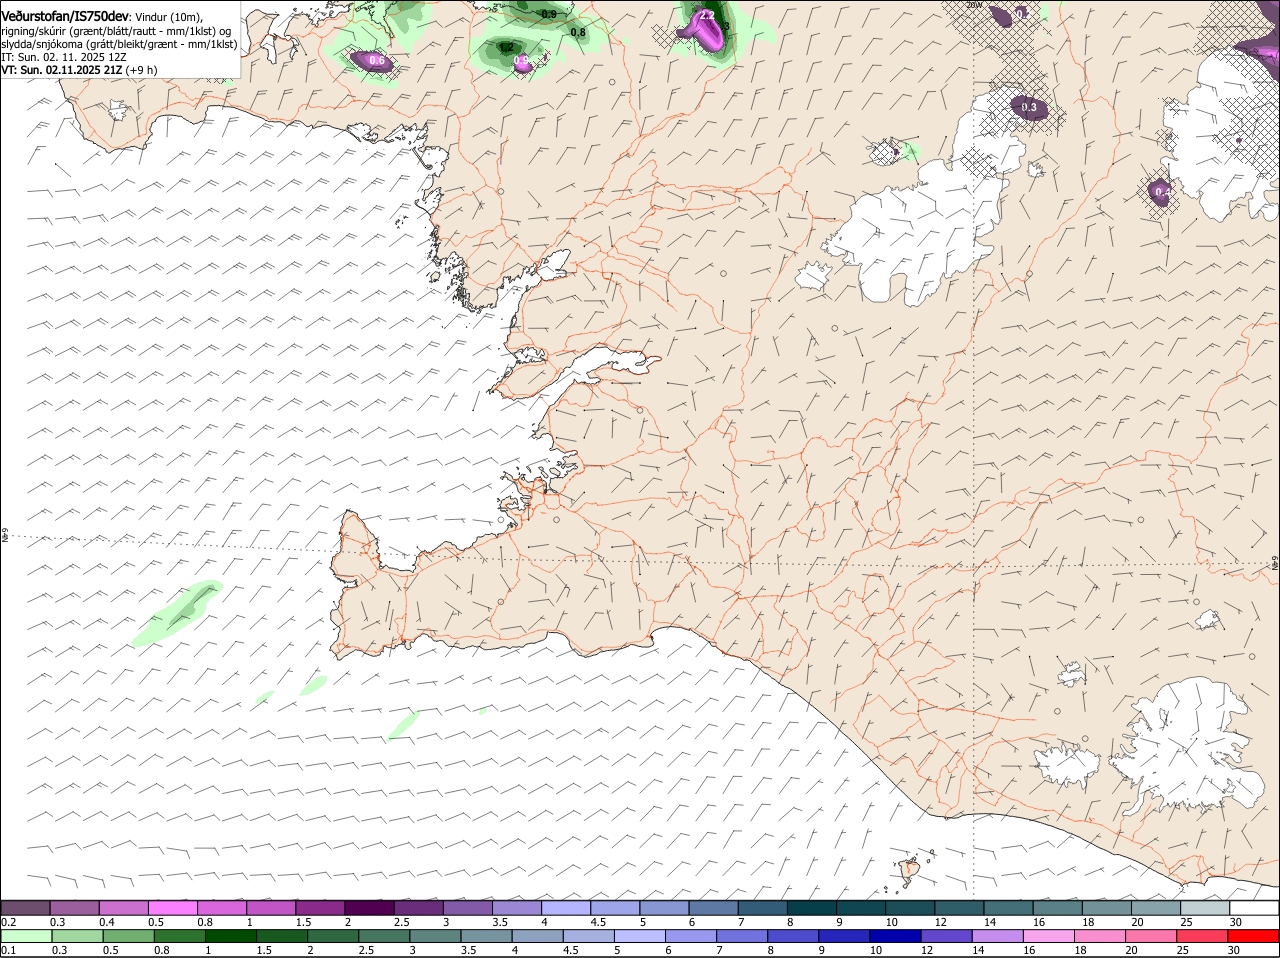Click the '2.2' value on the bright purple cell

(706, 15)
